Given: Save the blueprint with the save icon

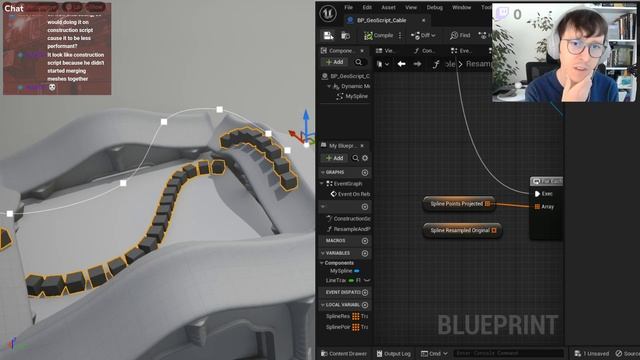Looking at the screenshot, I should (x=328, y=36).
